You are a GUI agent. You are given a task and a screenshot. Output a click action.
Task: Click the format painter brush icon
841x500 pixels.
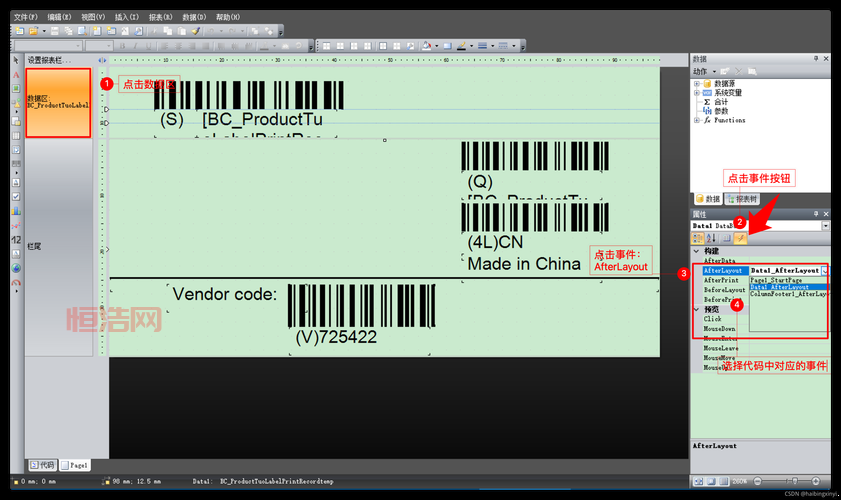coord(196,31)
